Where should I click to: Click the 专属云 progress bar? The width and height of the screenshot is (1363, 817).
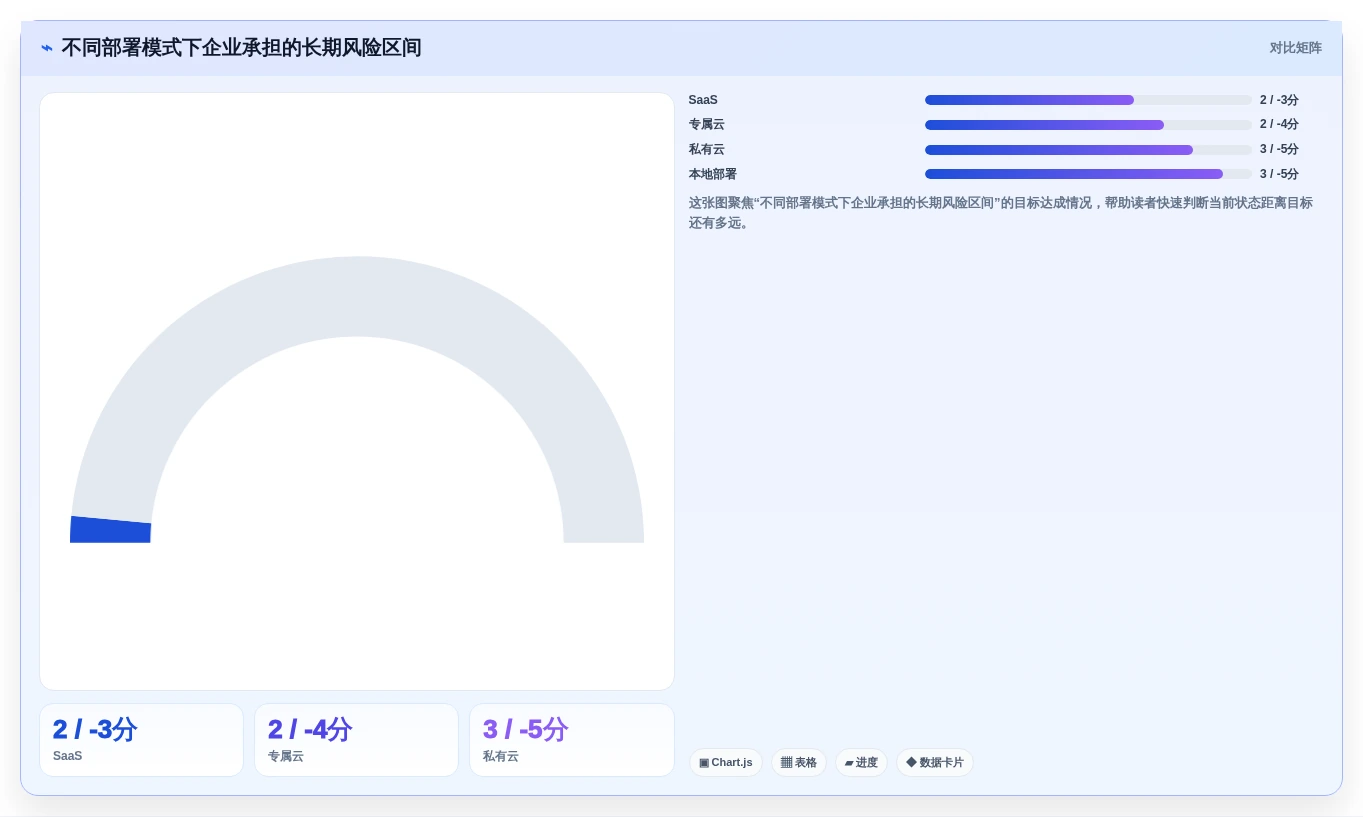click(1088, 125)
